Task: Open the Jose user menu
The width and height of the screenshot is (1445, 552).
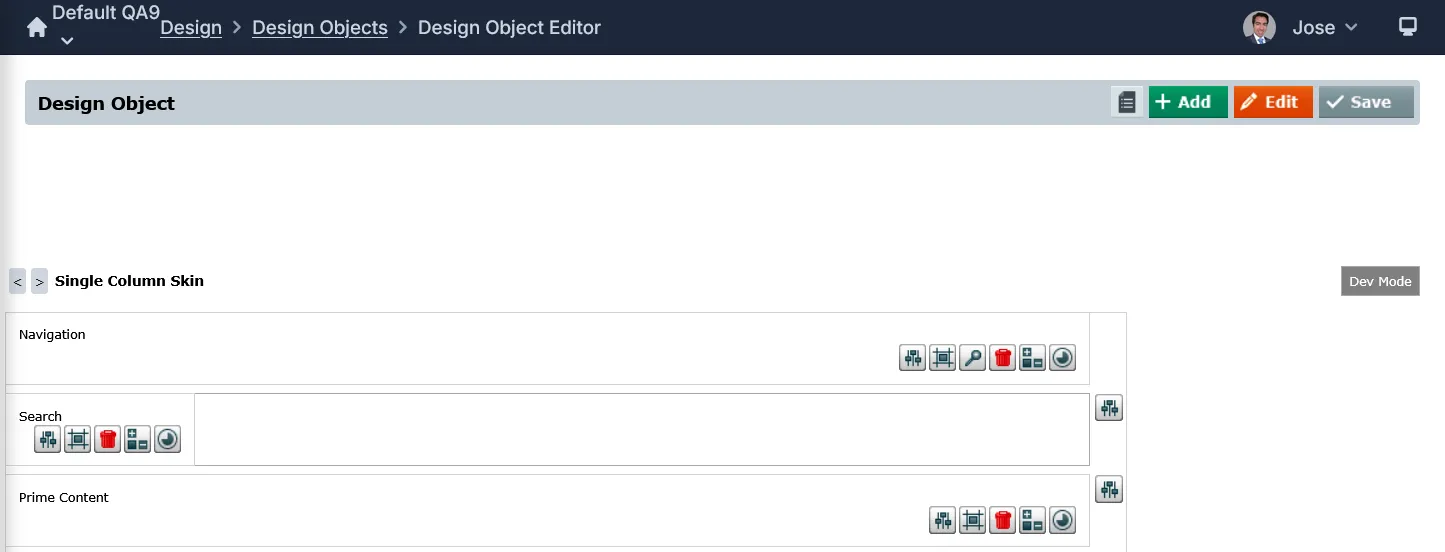Action: [x=1301, y=28]
